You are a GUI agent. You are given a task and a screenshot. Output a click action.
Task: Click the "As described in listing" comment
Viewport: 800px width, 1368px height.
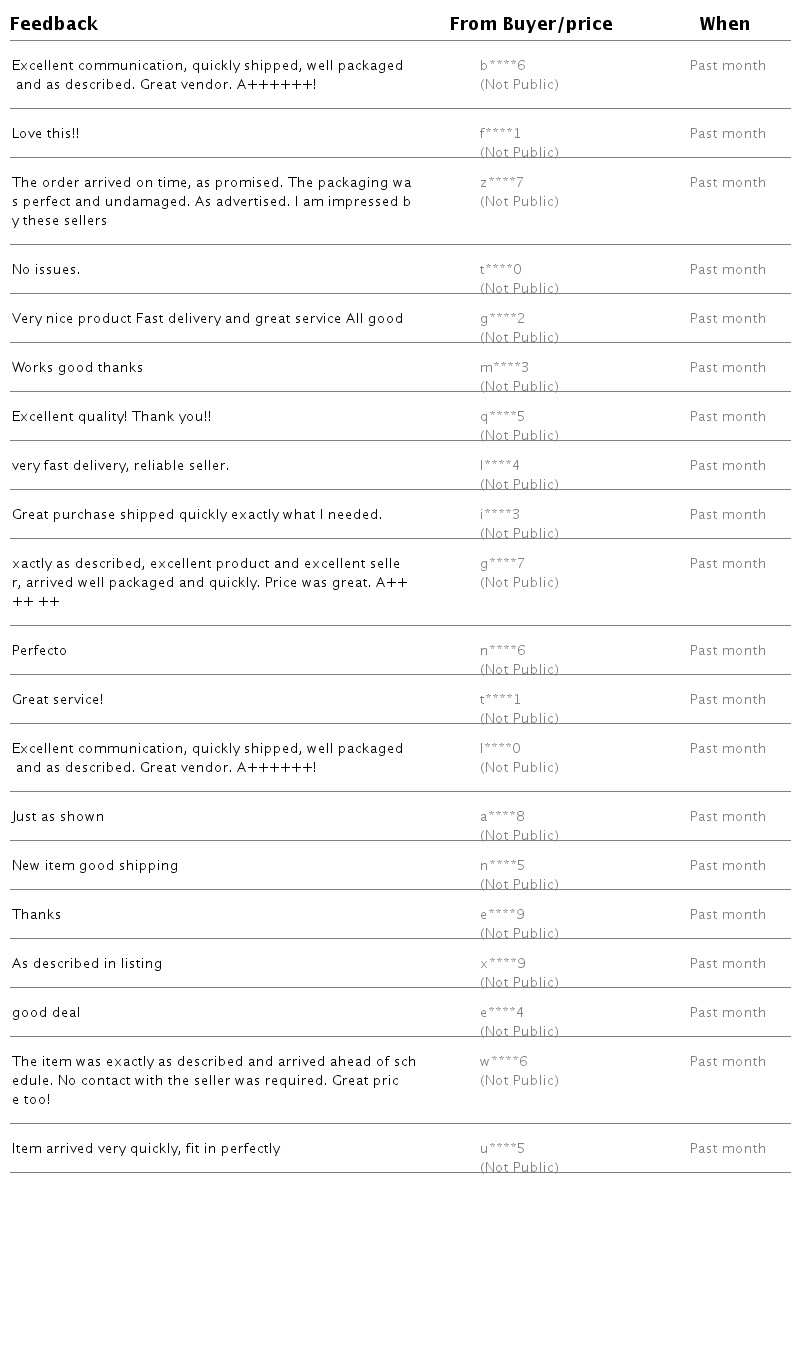[x=87, y=964]
